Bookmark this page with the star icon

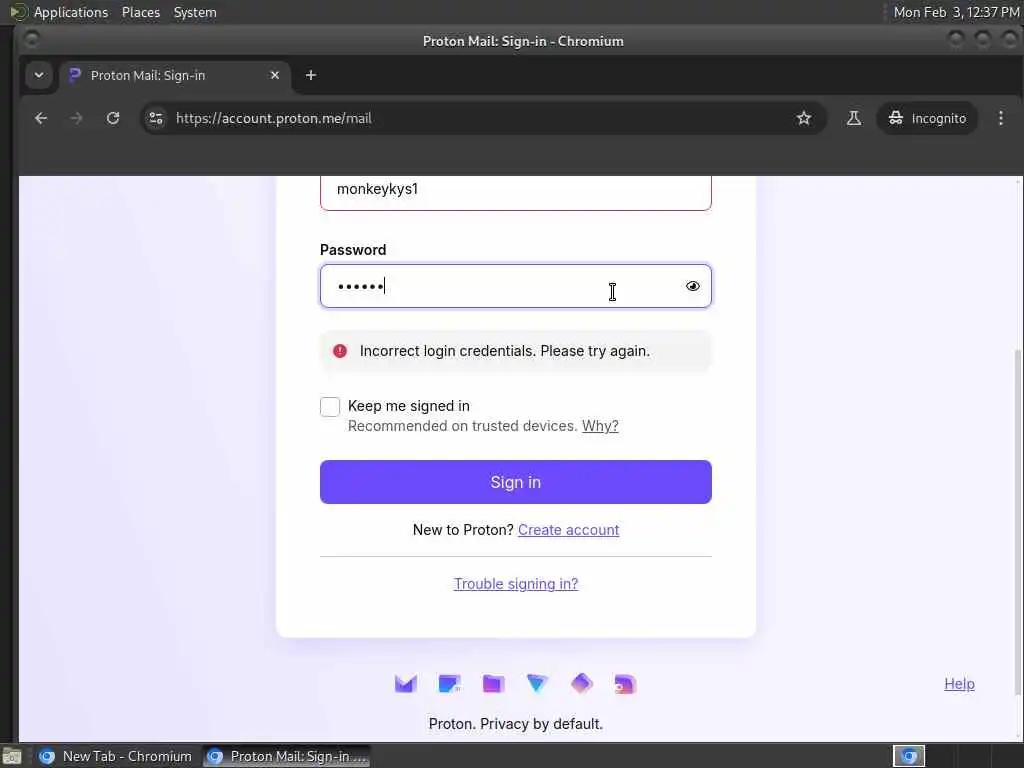(804, 118)
